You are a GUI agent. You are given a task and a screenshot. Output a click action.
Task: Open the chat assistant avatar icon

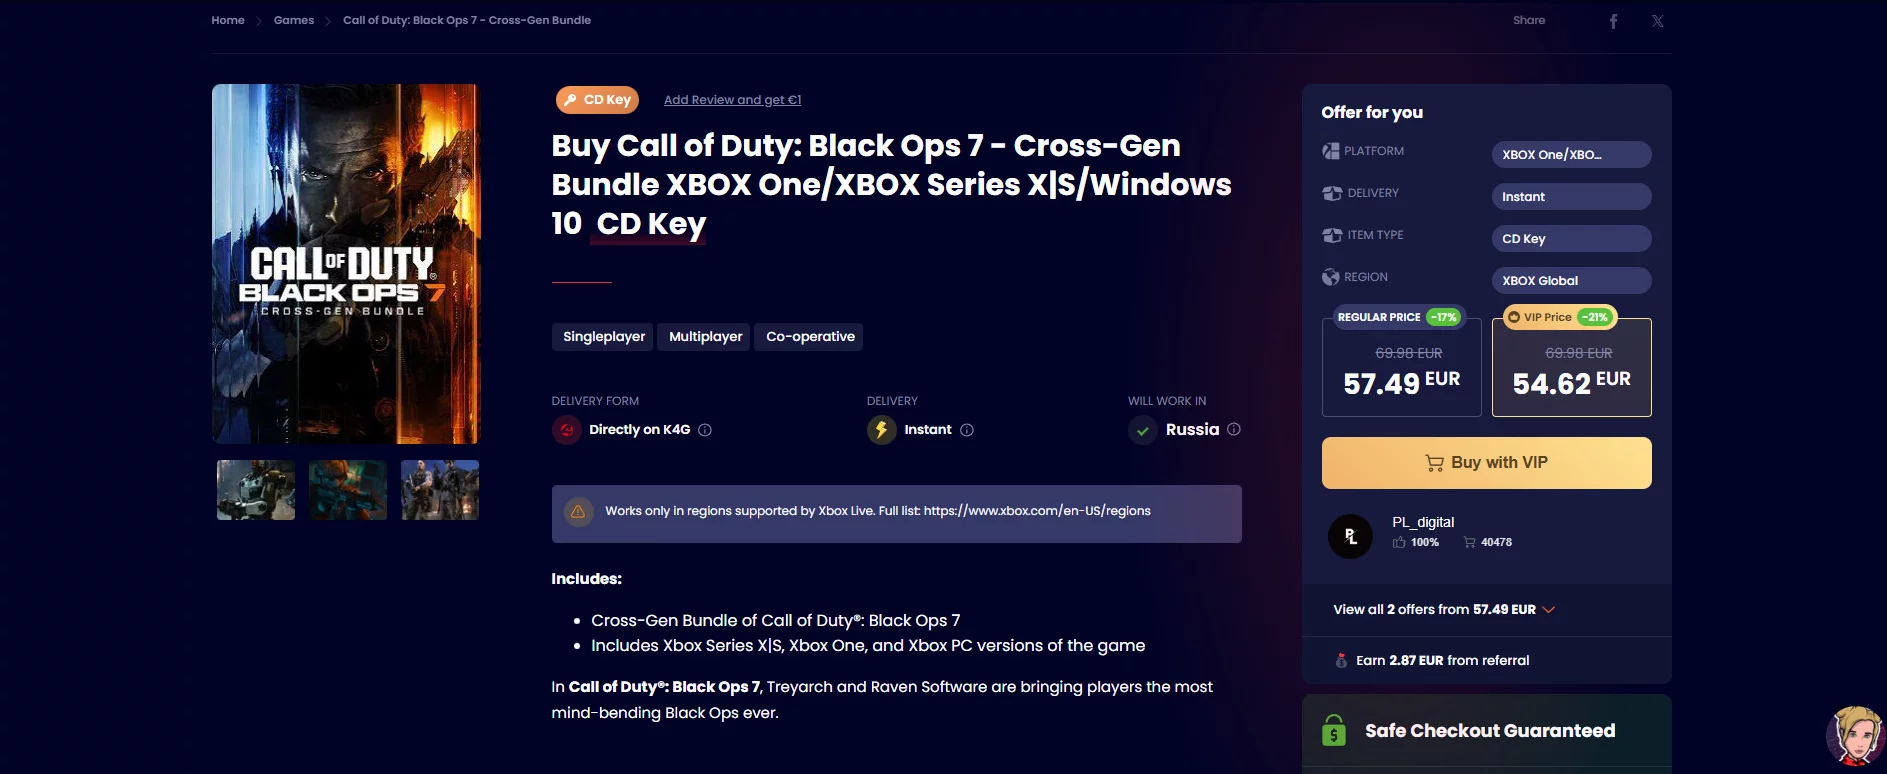click(x=1856, y=737)
